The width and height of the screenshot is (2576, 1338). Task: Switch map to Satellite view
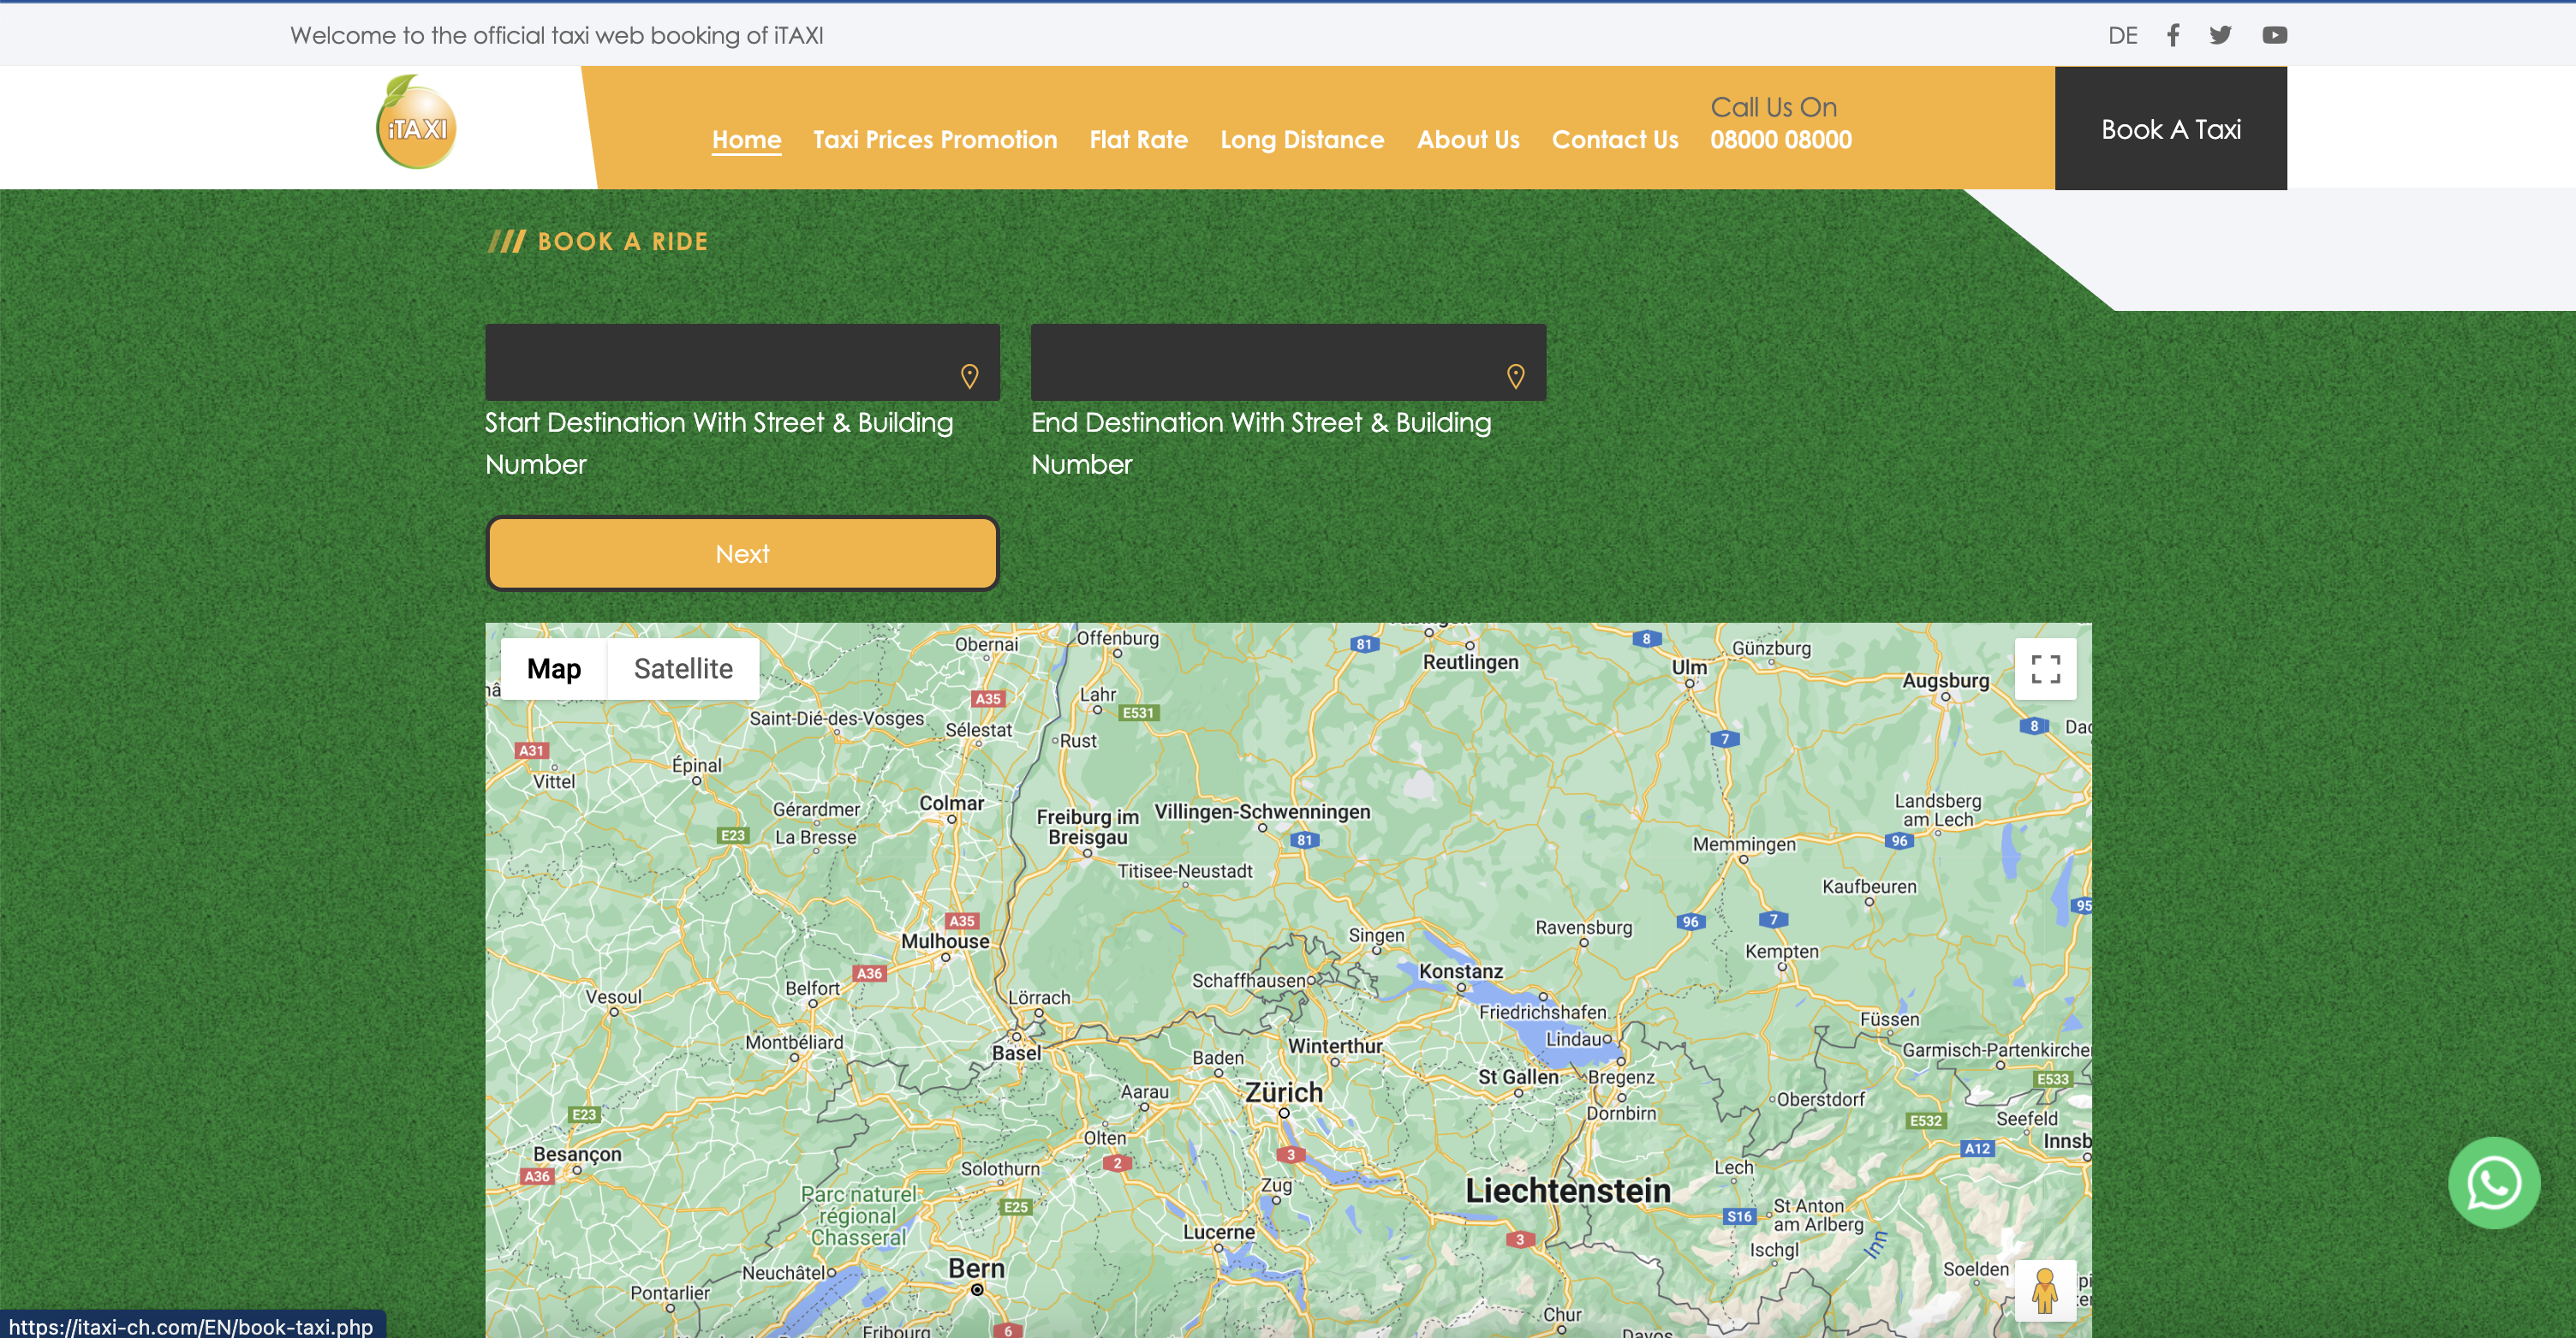[x=683, y=669]
